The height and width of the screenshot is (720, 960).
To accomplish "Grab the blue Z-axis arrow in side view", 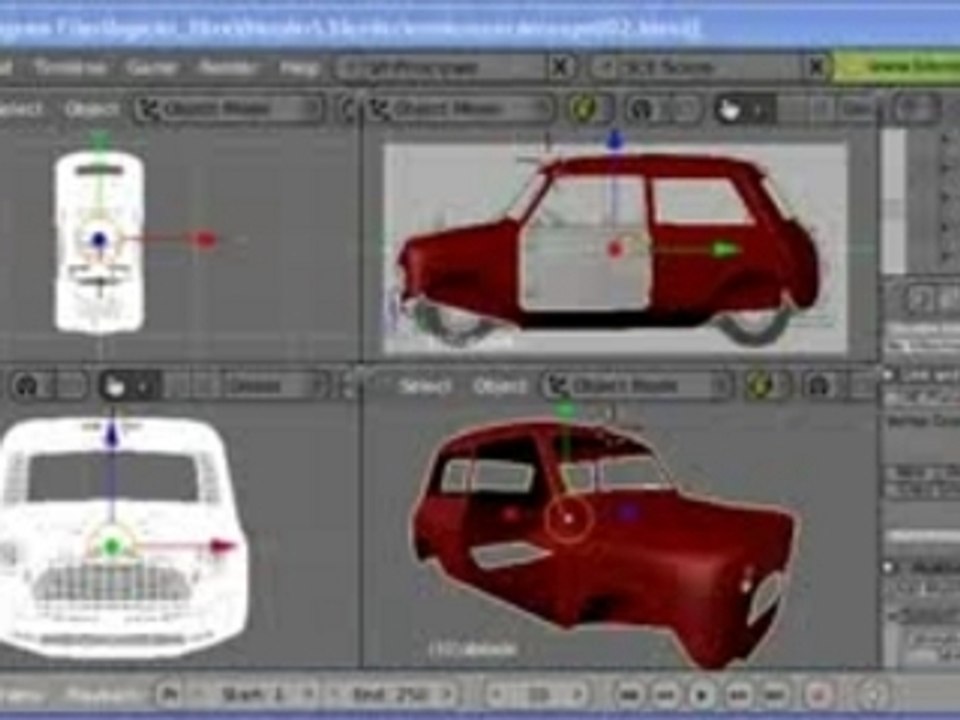I will (x=615, y=141).
